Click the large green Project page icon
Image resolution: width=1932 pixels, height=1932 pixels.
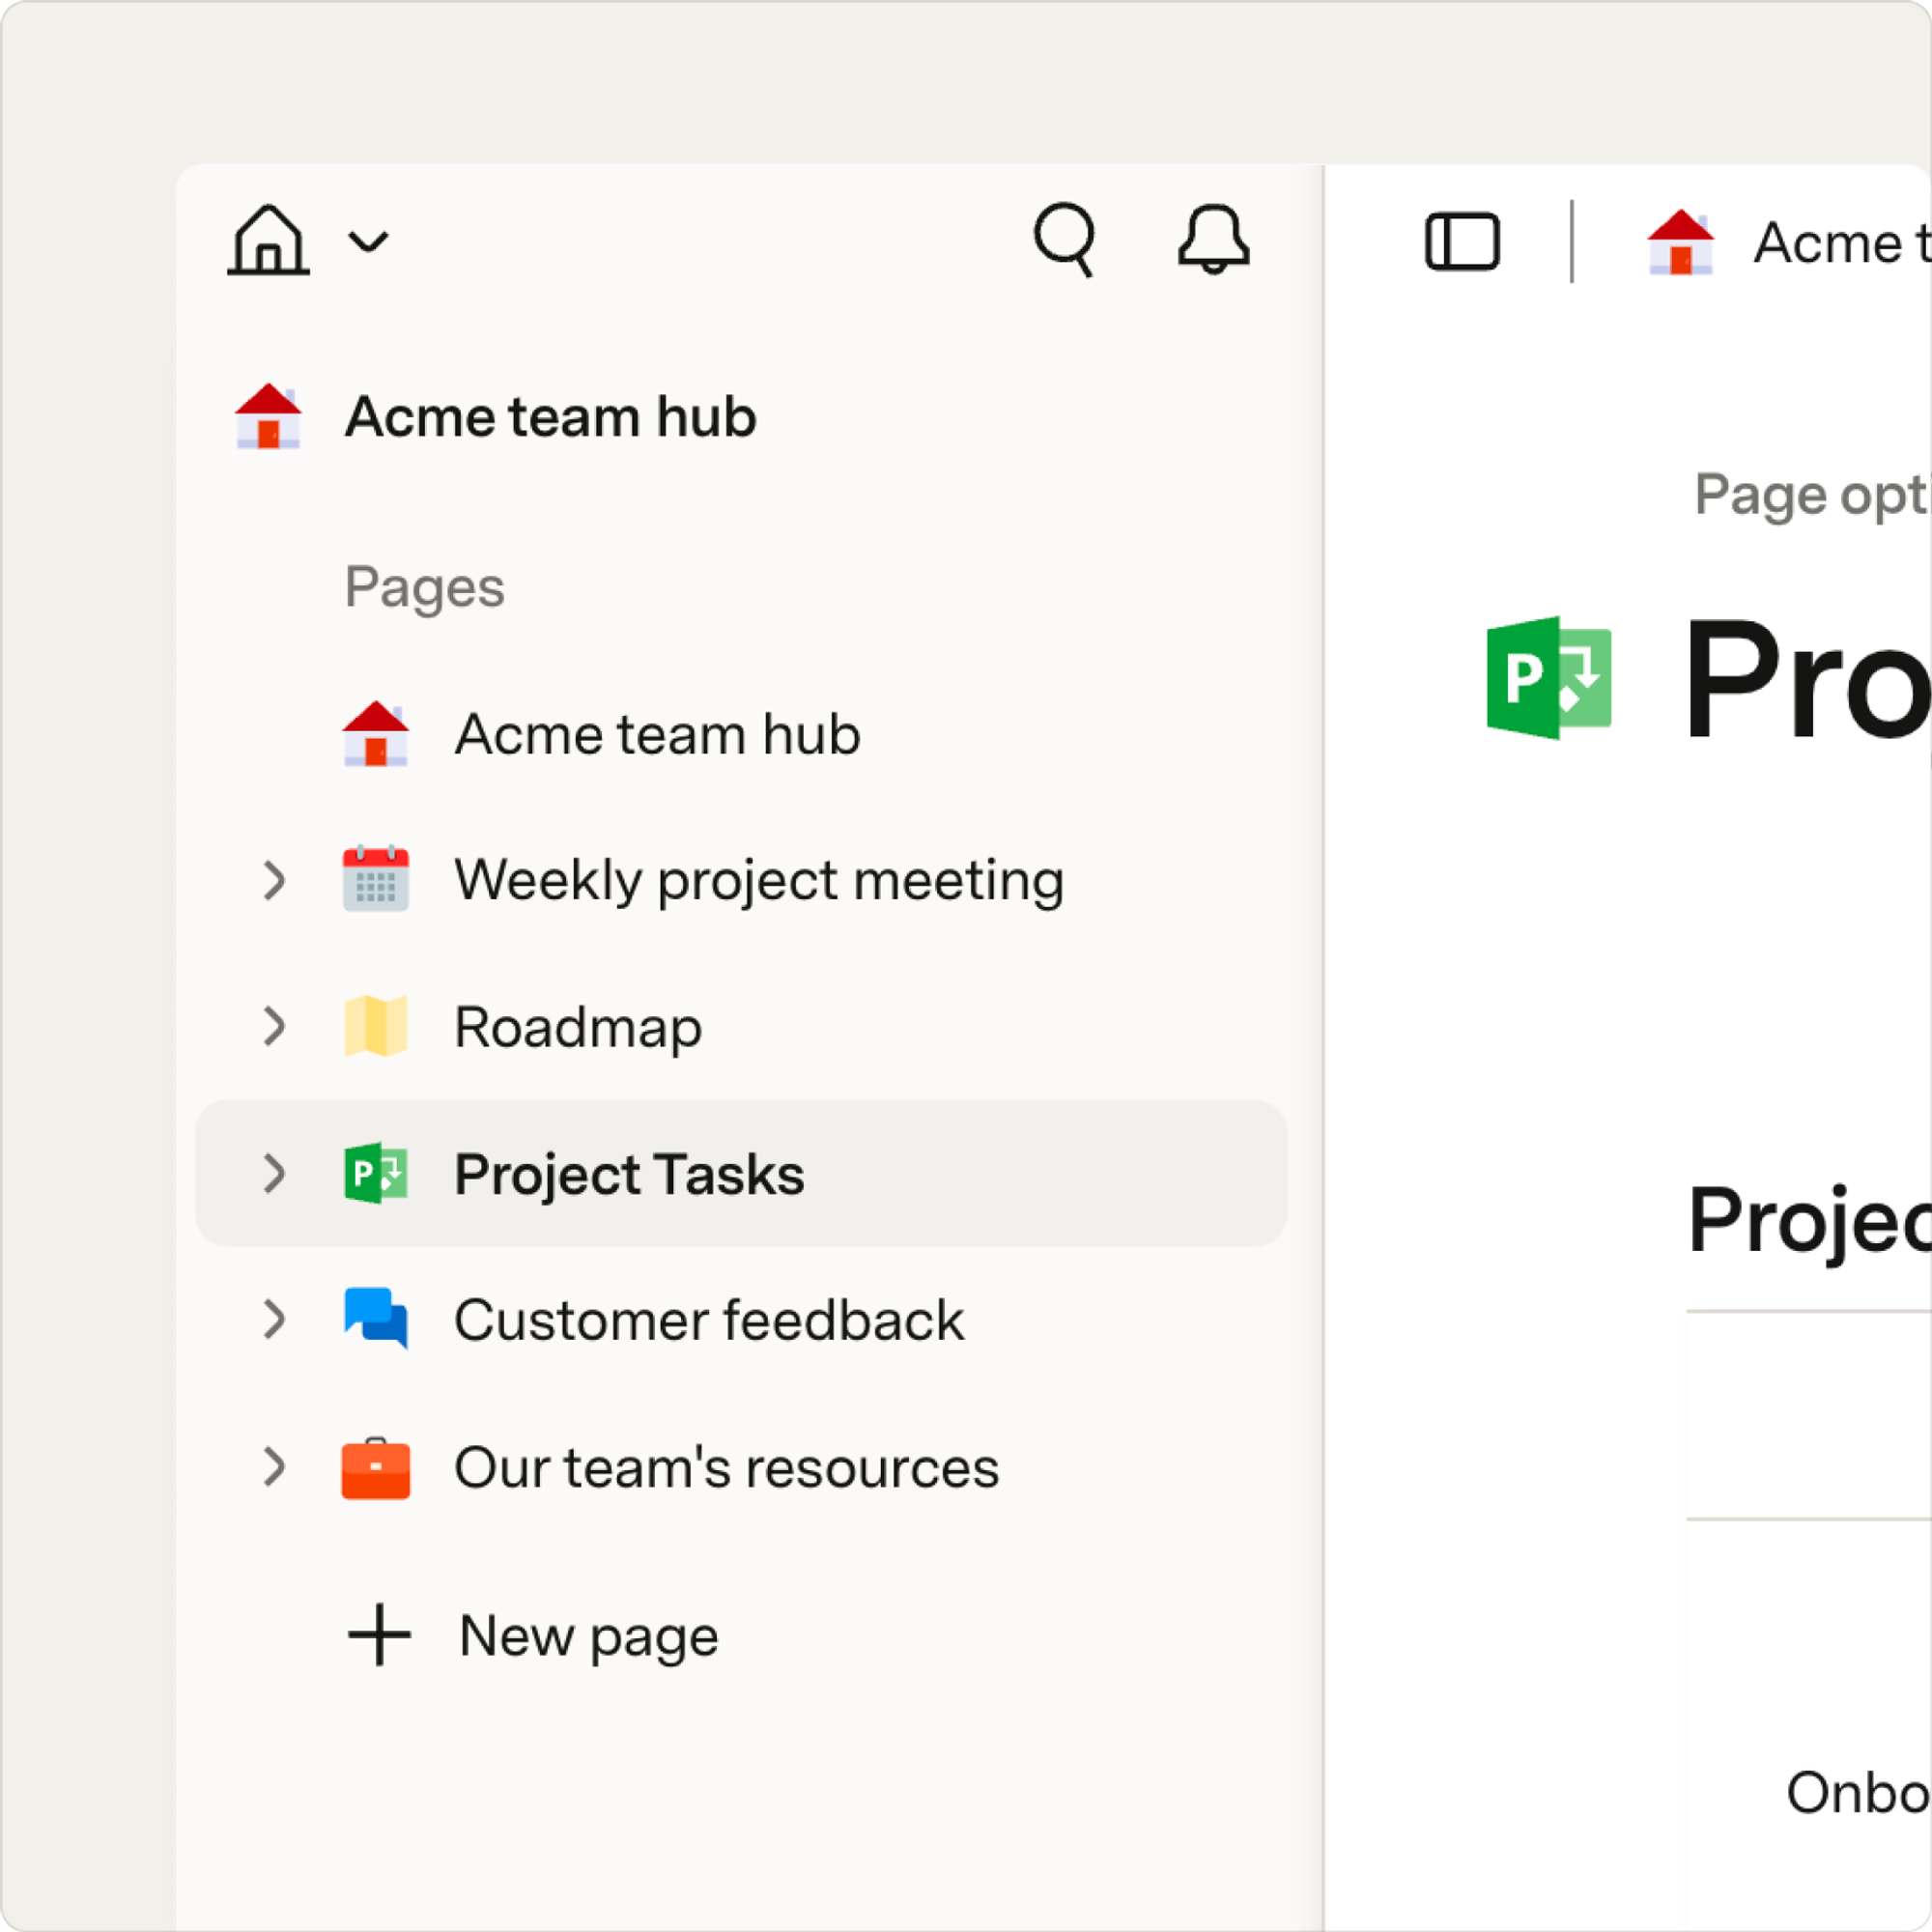click(x=1549, y=678)
